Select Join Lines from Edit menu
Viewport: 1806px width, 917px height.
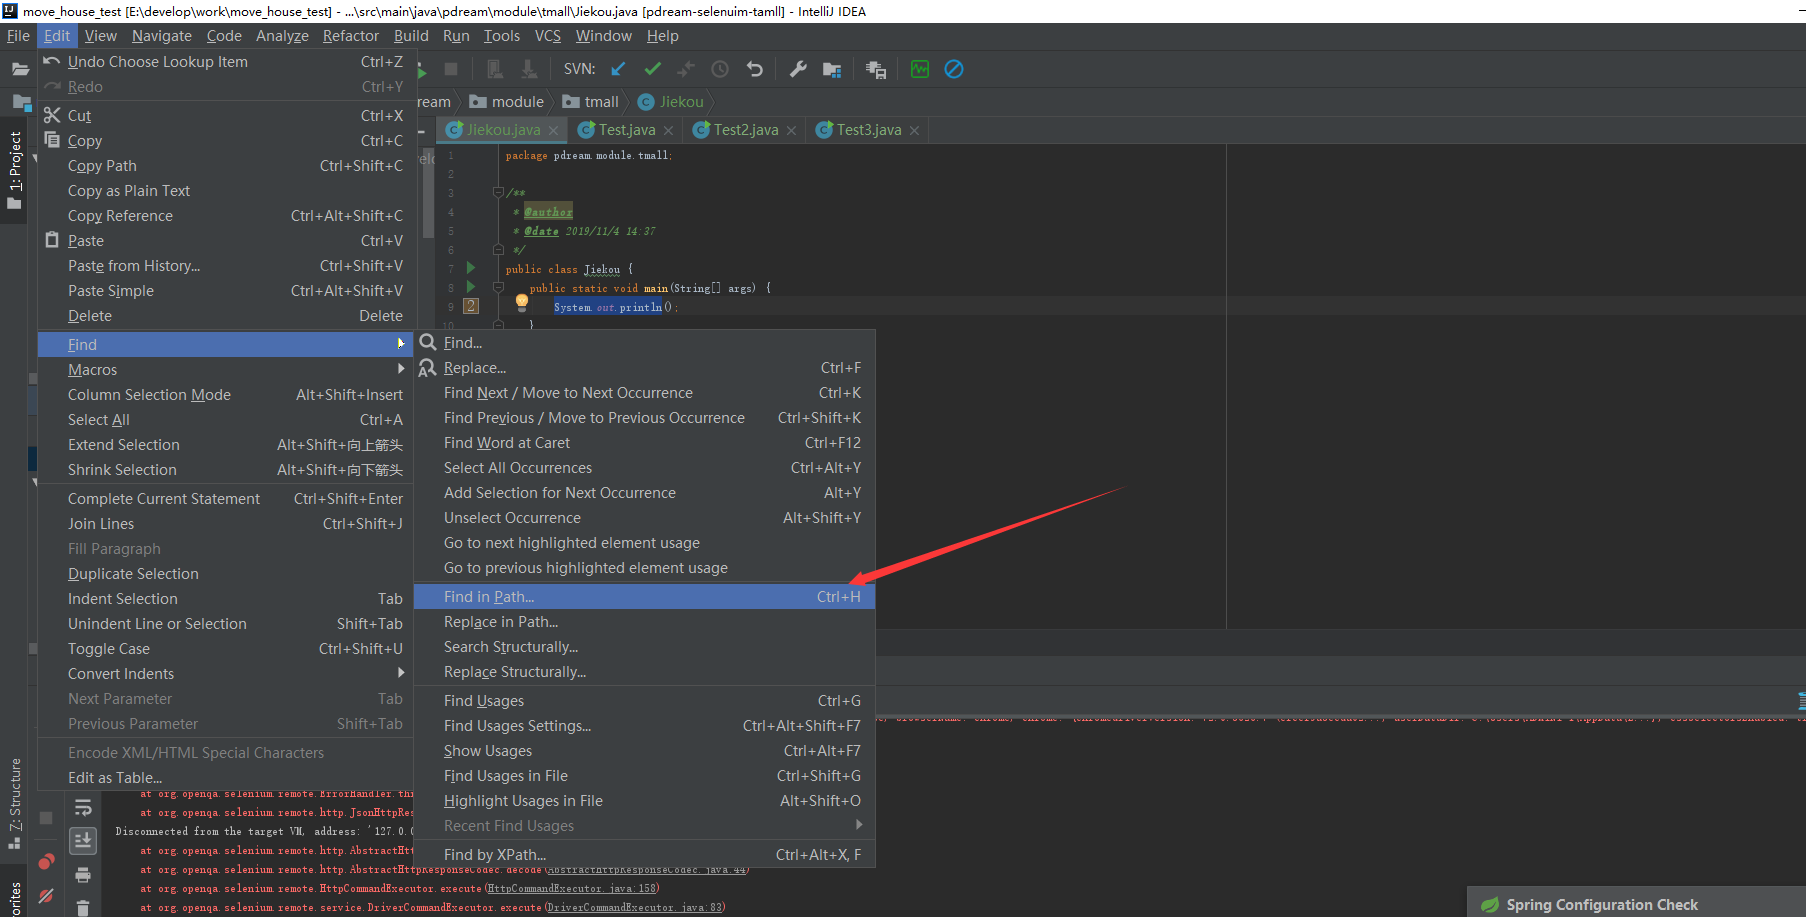[x=226, y=524]
